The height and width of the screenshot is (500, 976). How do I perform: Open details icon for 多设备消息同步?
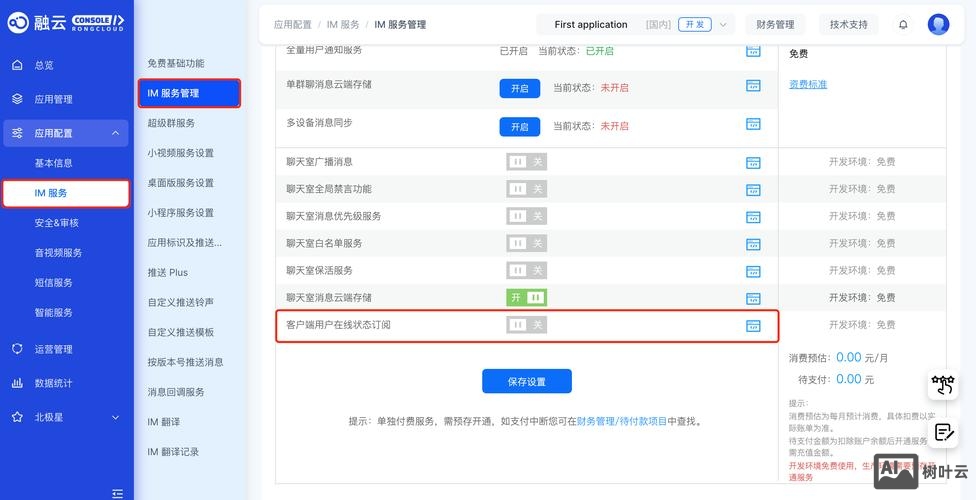[753, 124]
